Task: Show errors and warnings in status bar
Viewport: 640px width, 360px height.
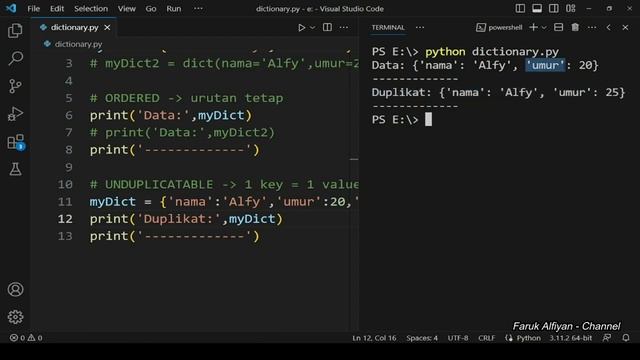Action: pyautogui.click(x=26, y=338)
